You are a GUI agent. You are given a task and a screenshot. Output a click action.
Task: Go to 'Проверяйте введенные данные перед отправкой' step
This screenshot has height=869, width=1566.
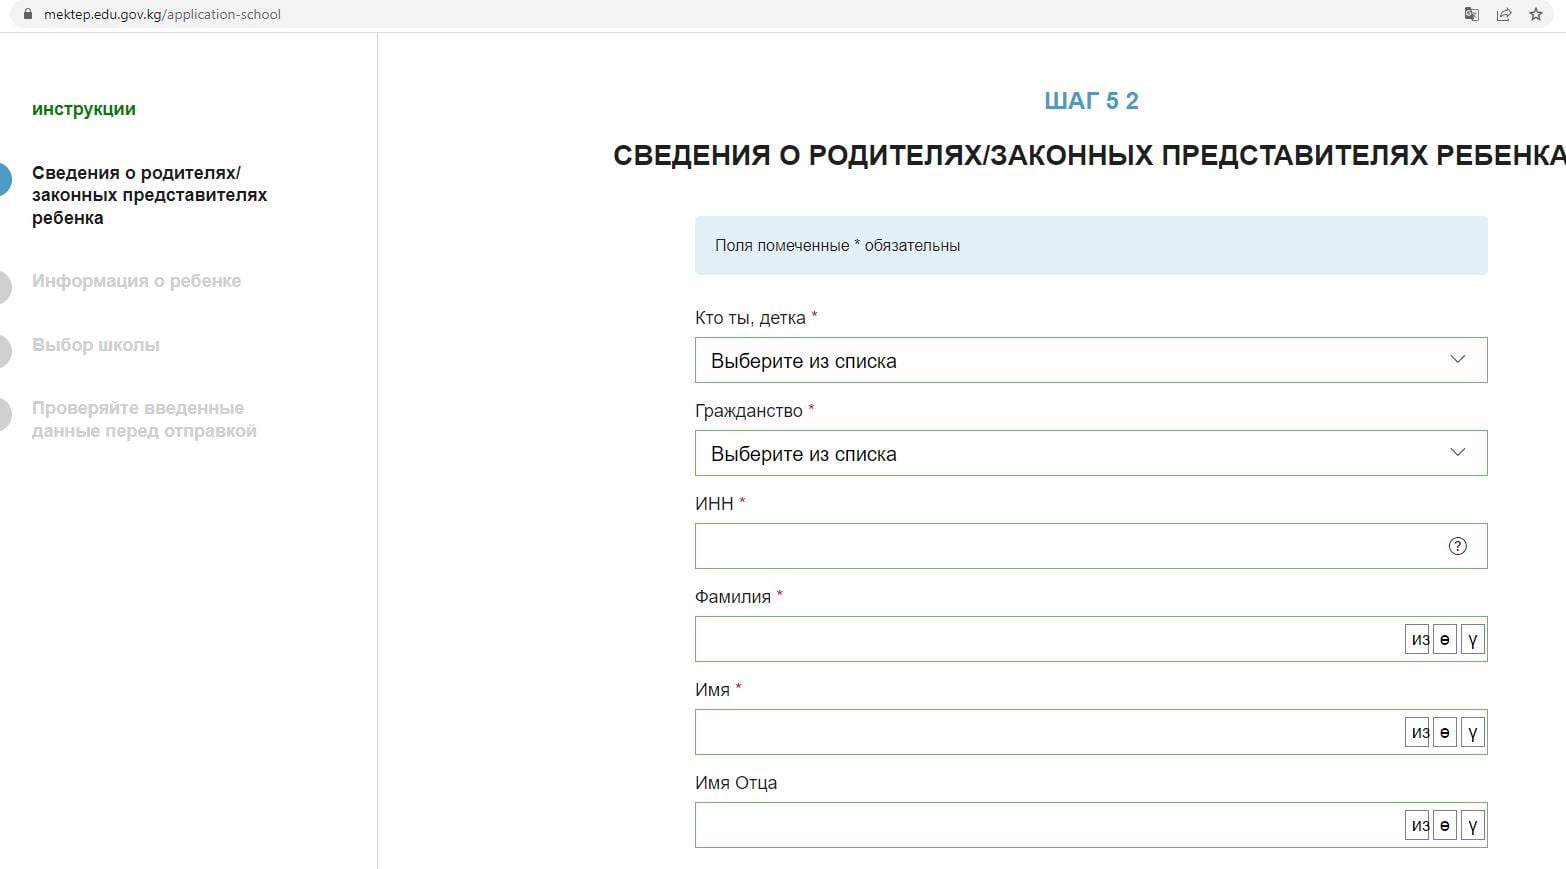pos(144,419)
